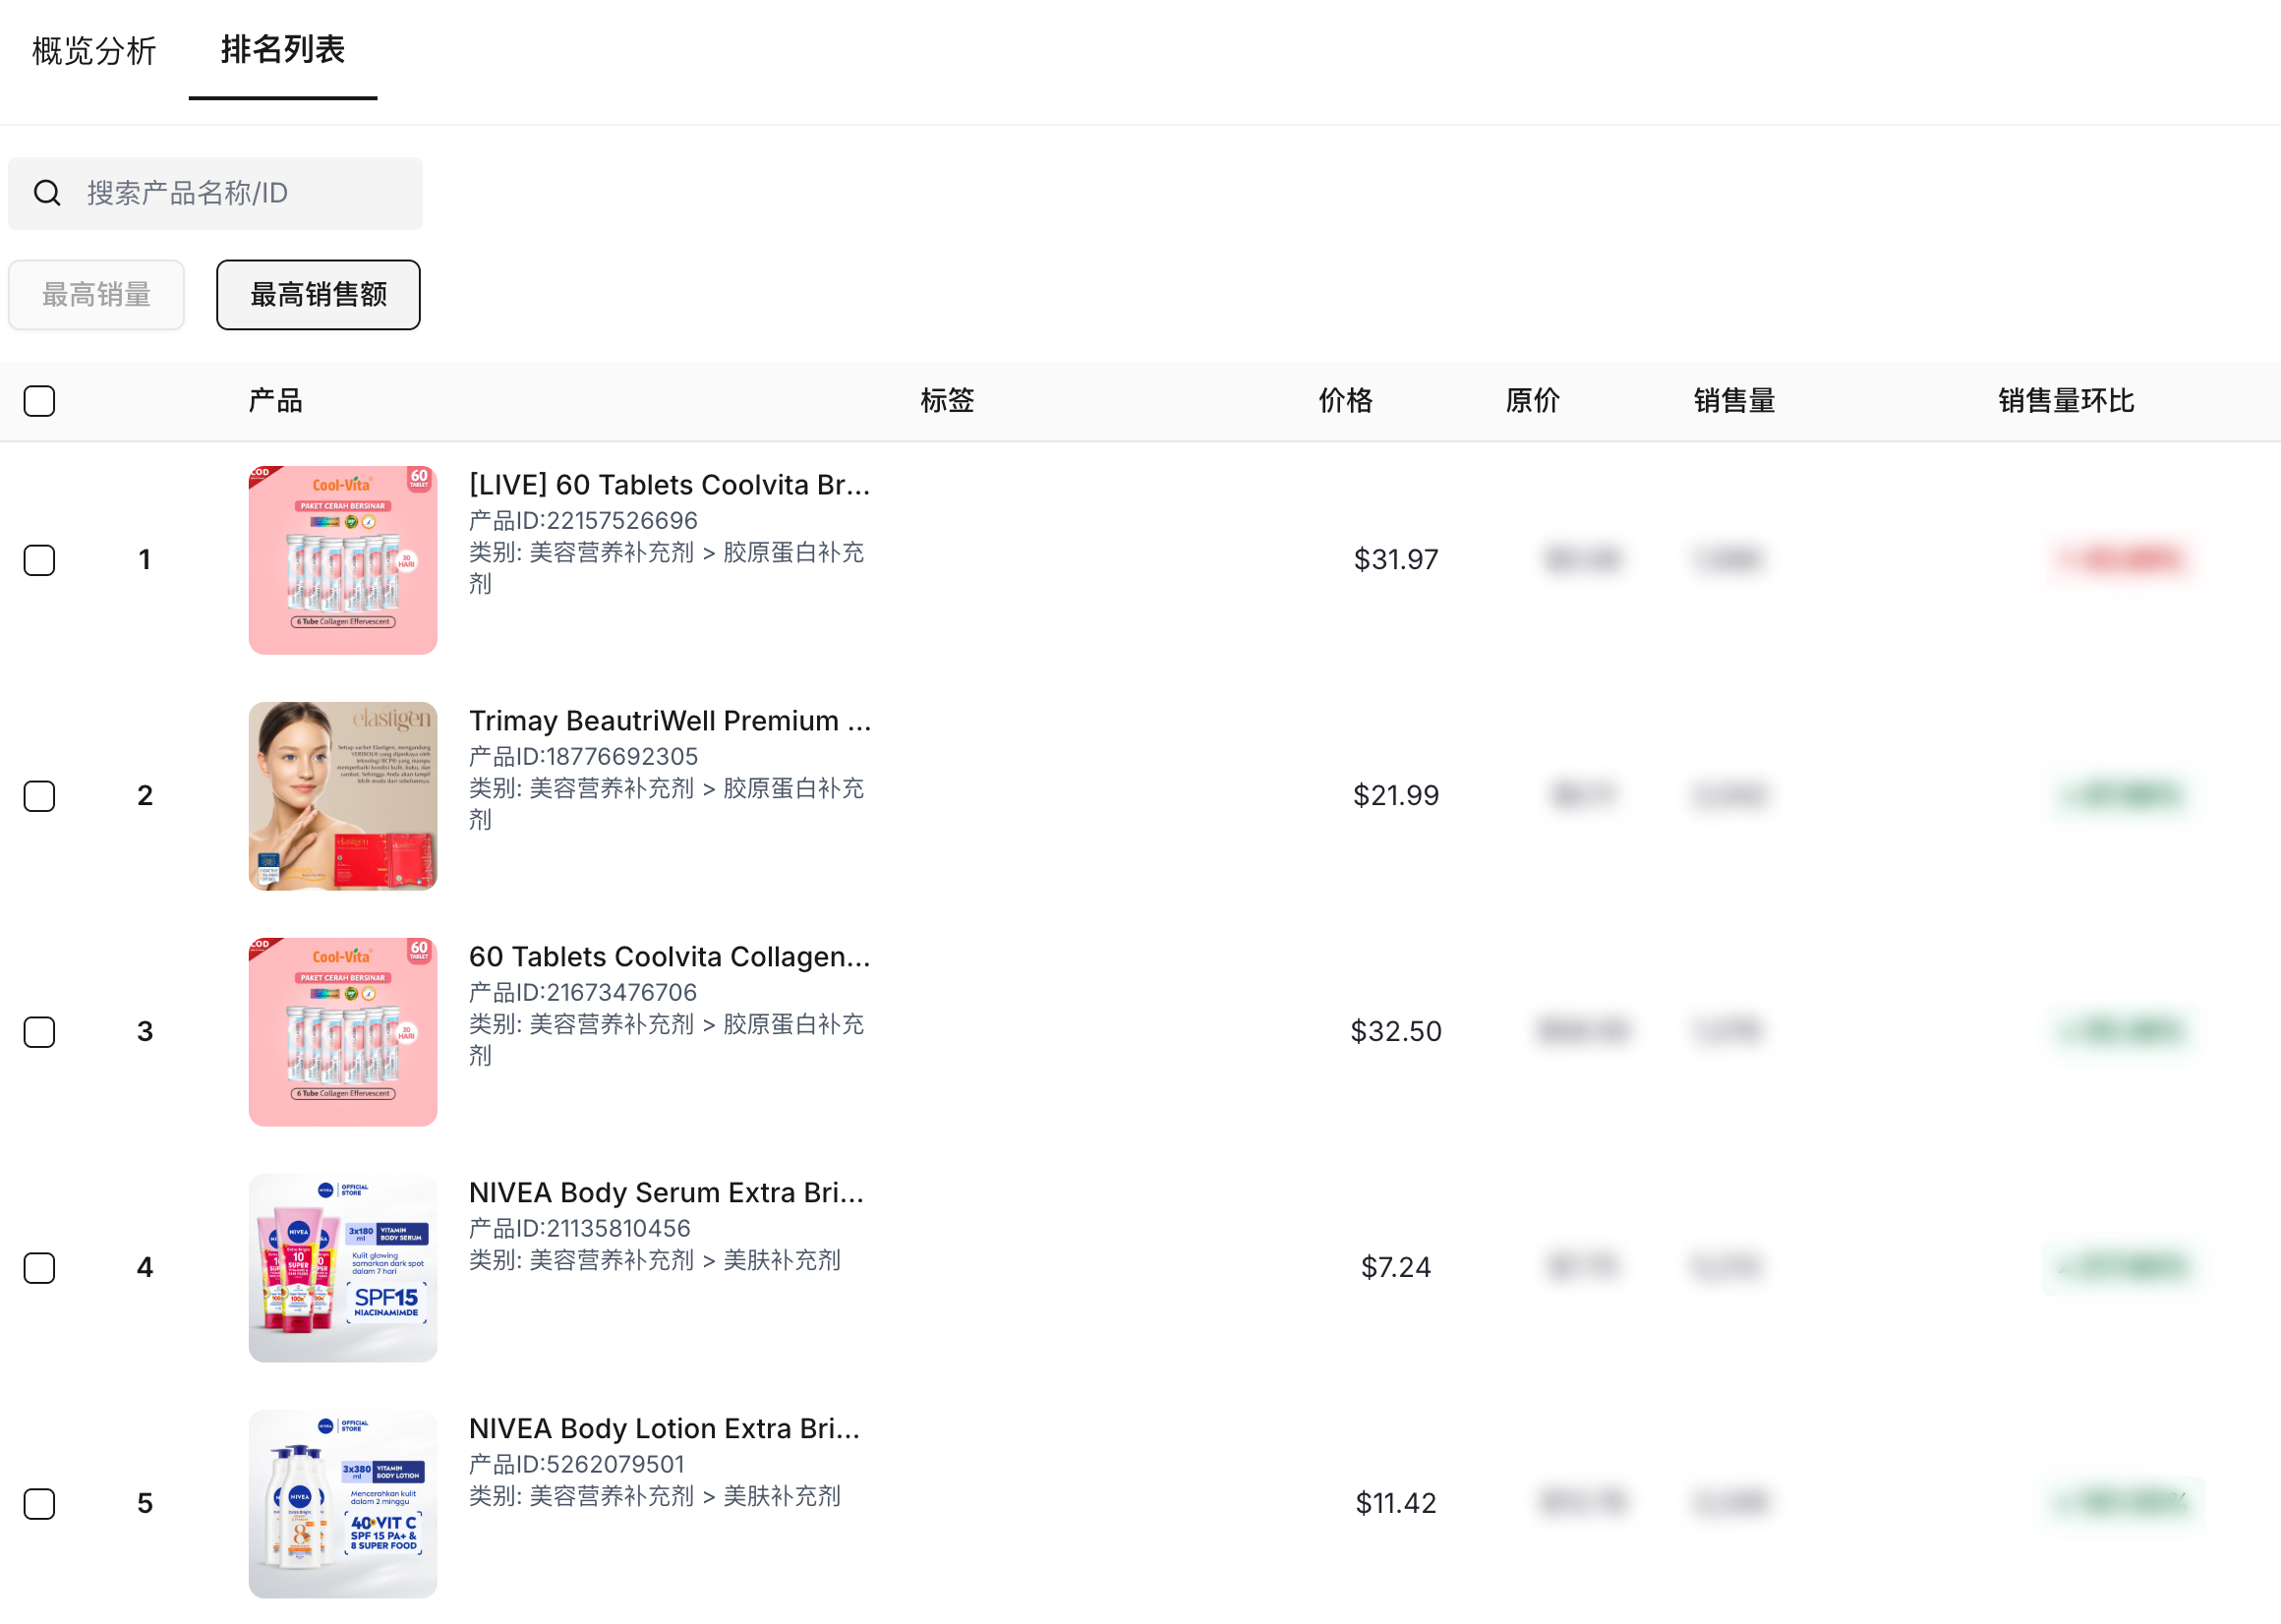The width and height of the screenshot is (2281, 1624).
Task: Click category text of NIVEA Body Lotion
Action: pyautogui.click(x=655, y=1497)
